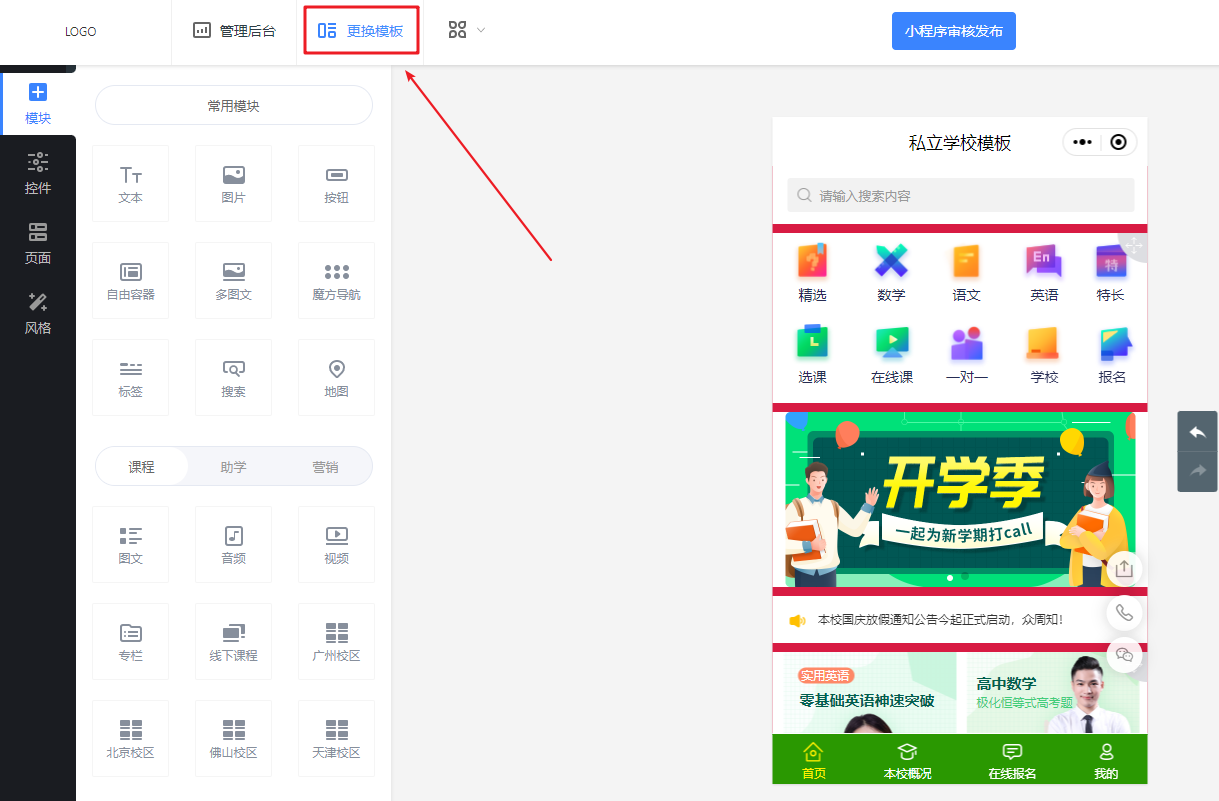The width and height of the screenshot is (1219, 801).
Task: Click the floating share button in preview
Action: [1125, 569]
